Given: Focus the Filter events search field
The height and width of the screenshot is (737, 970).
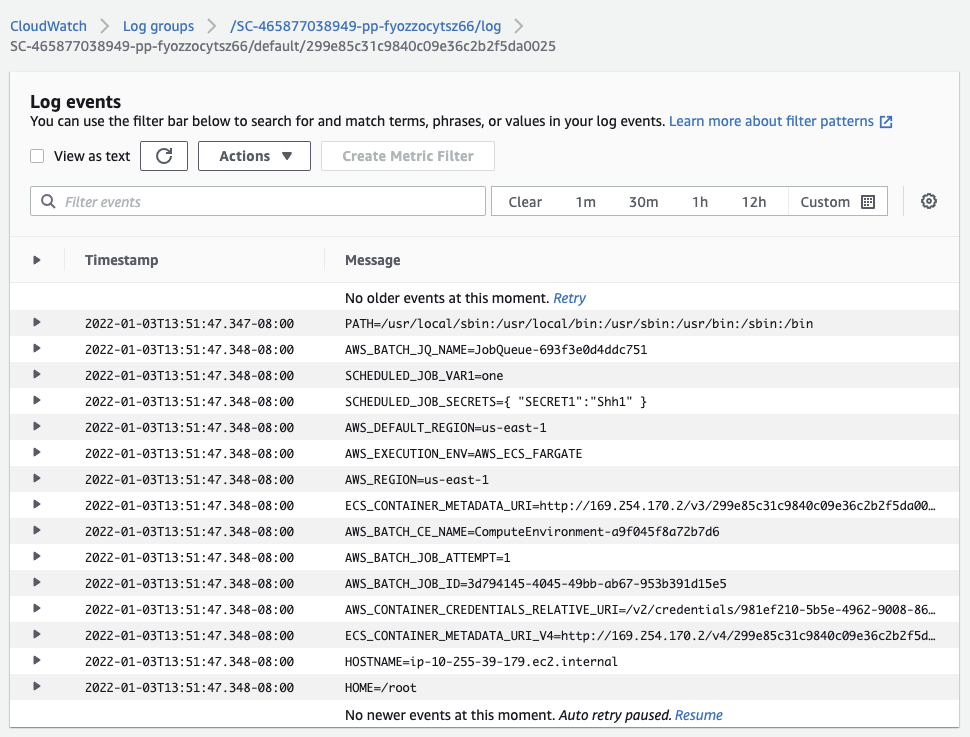Looking at the screenshot, I should pyautogui.click(x=270, y=202).
